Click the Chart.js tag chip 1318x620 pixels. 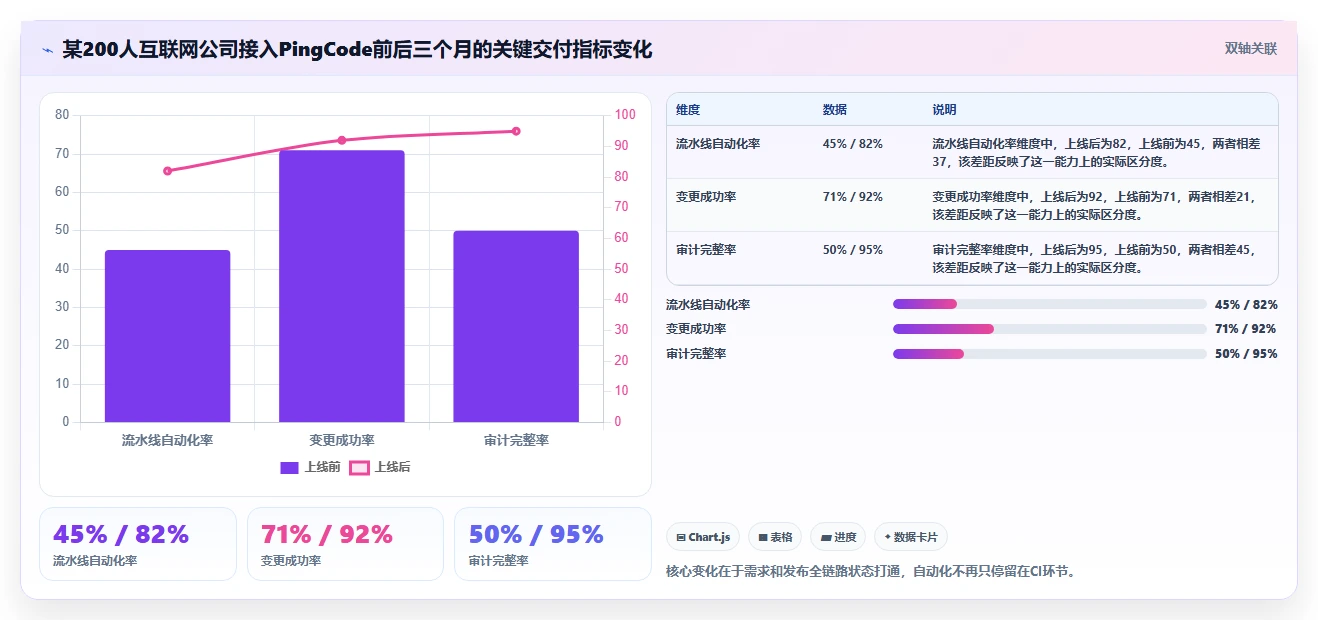(703, 537)
